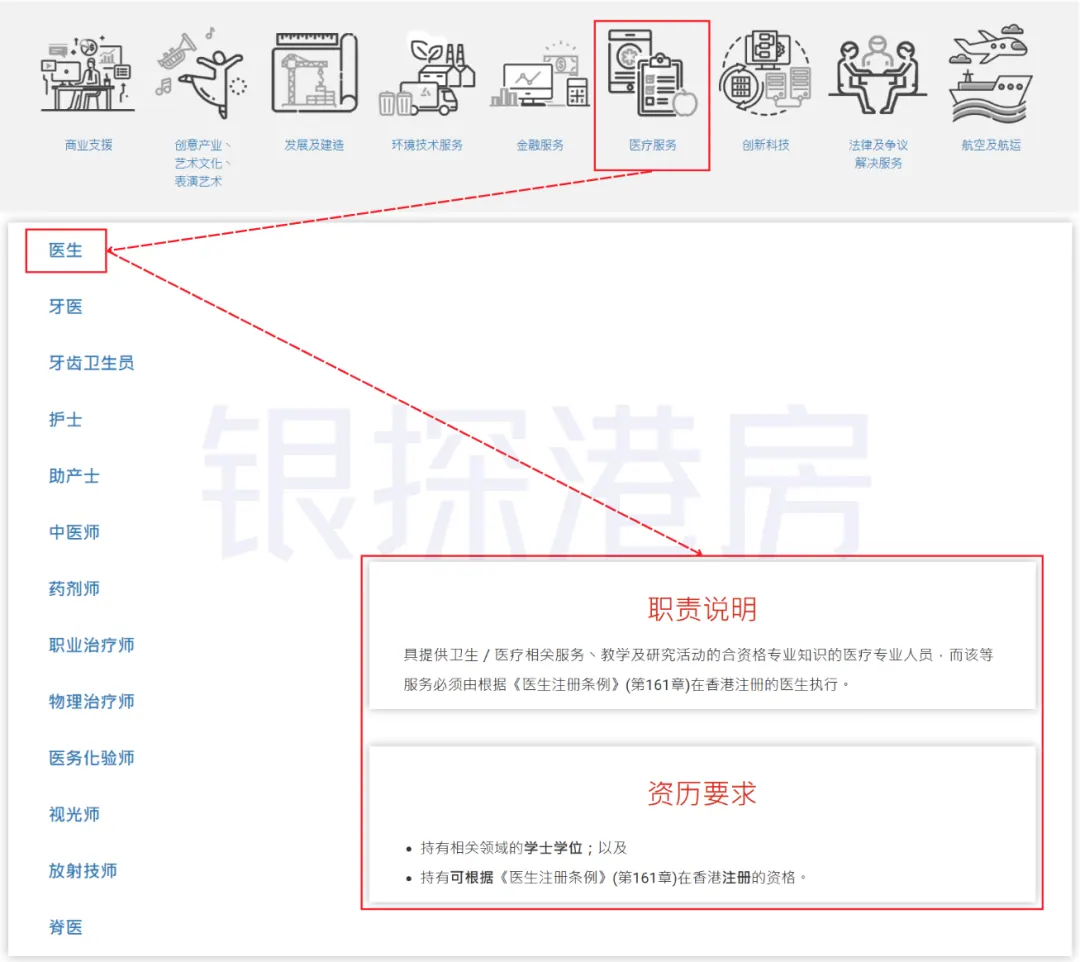Click the 商业支援 label
Viewport: 1080px width, 962px height.
coord(88,145)
